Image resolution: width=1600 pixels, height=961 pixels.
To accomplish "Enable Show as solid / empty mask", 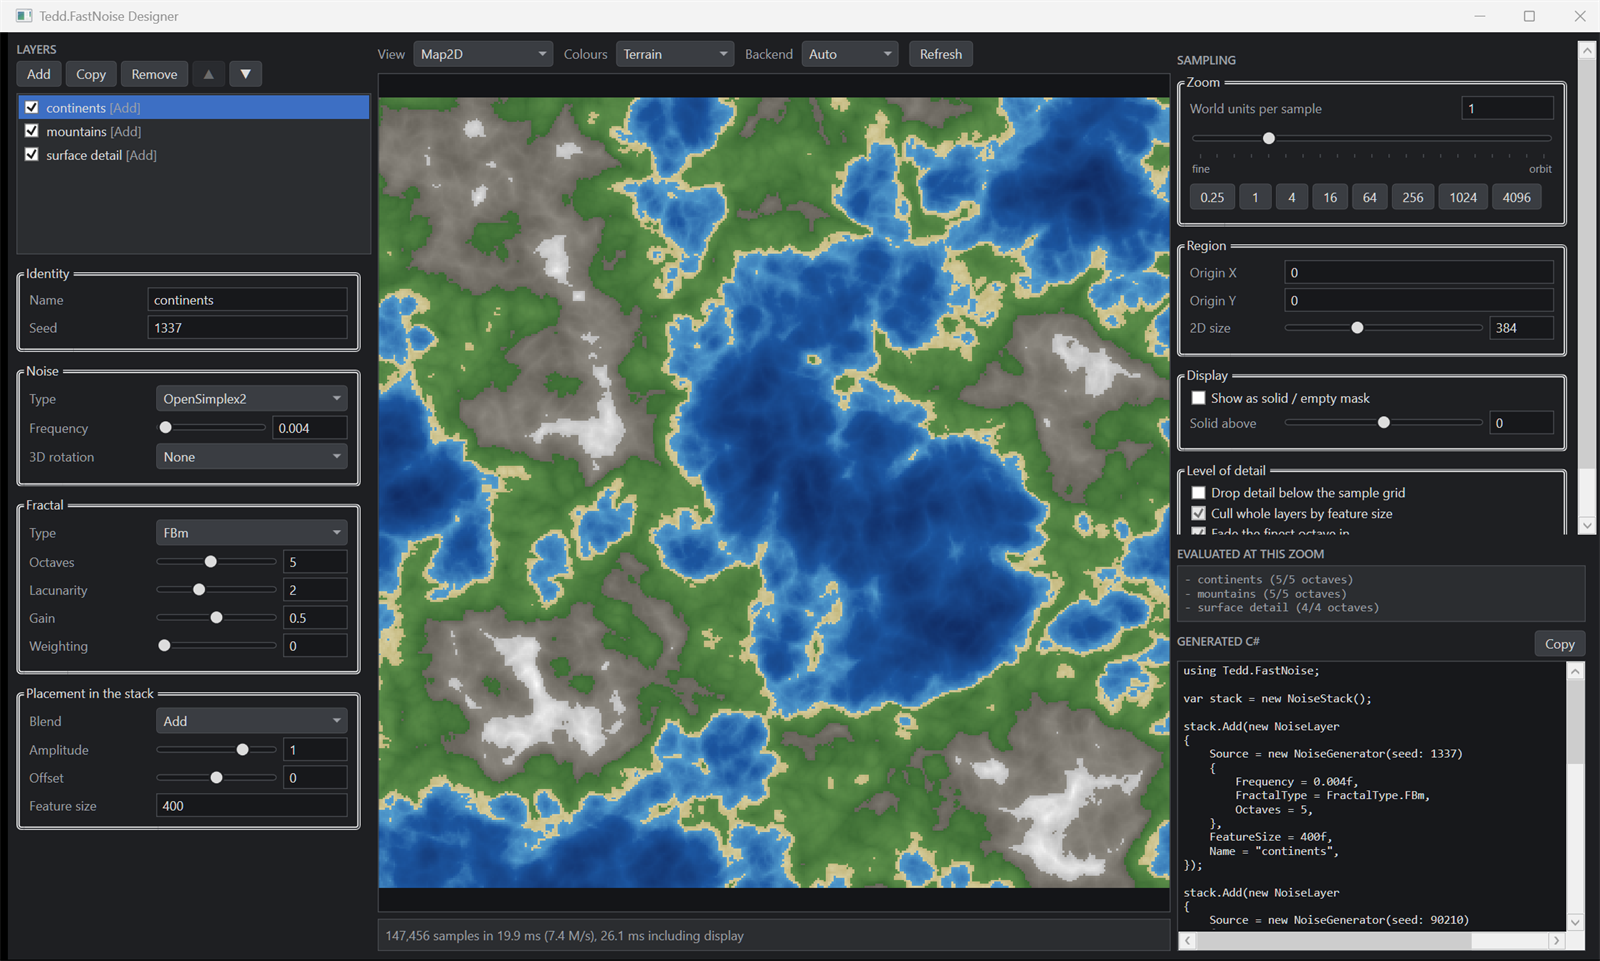I will 1198,398.
